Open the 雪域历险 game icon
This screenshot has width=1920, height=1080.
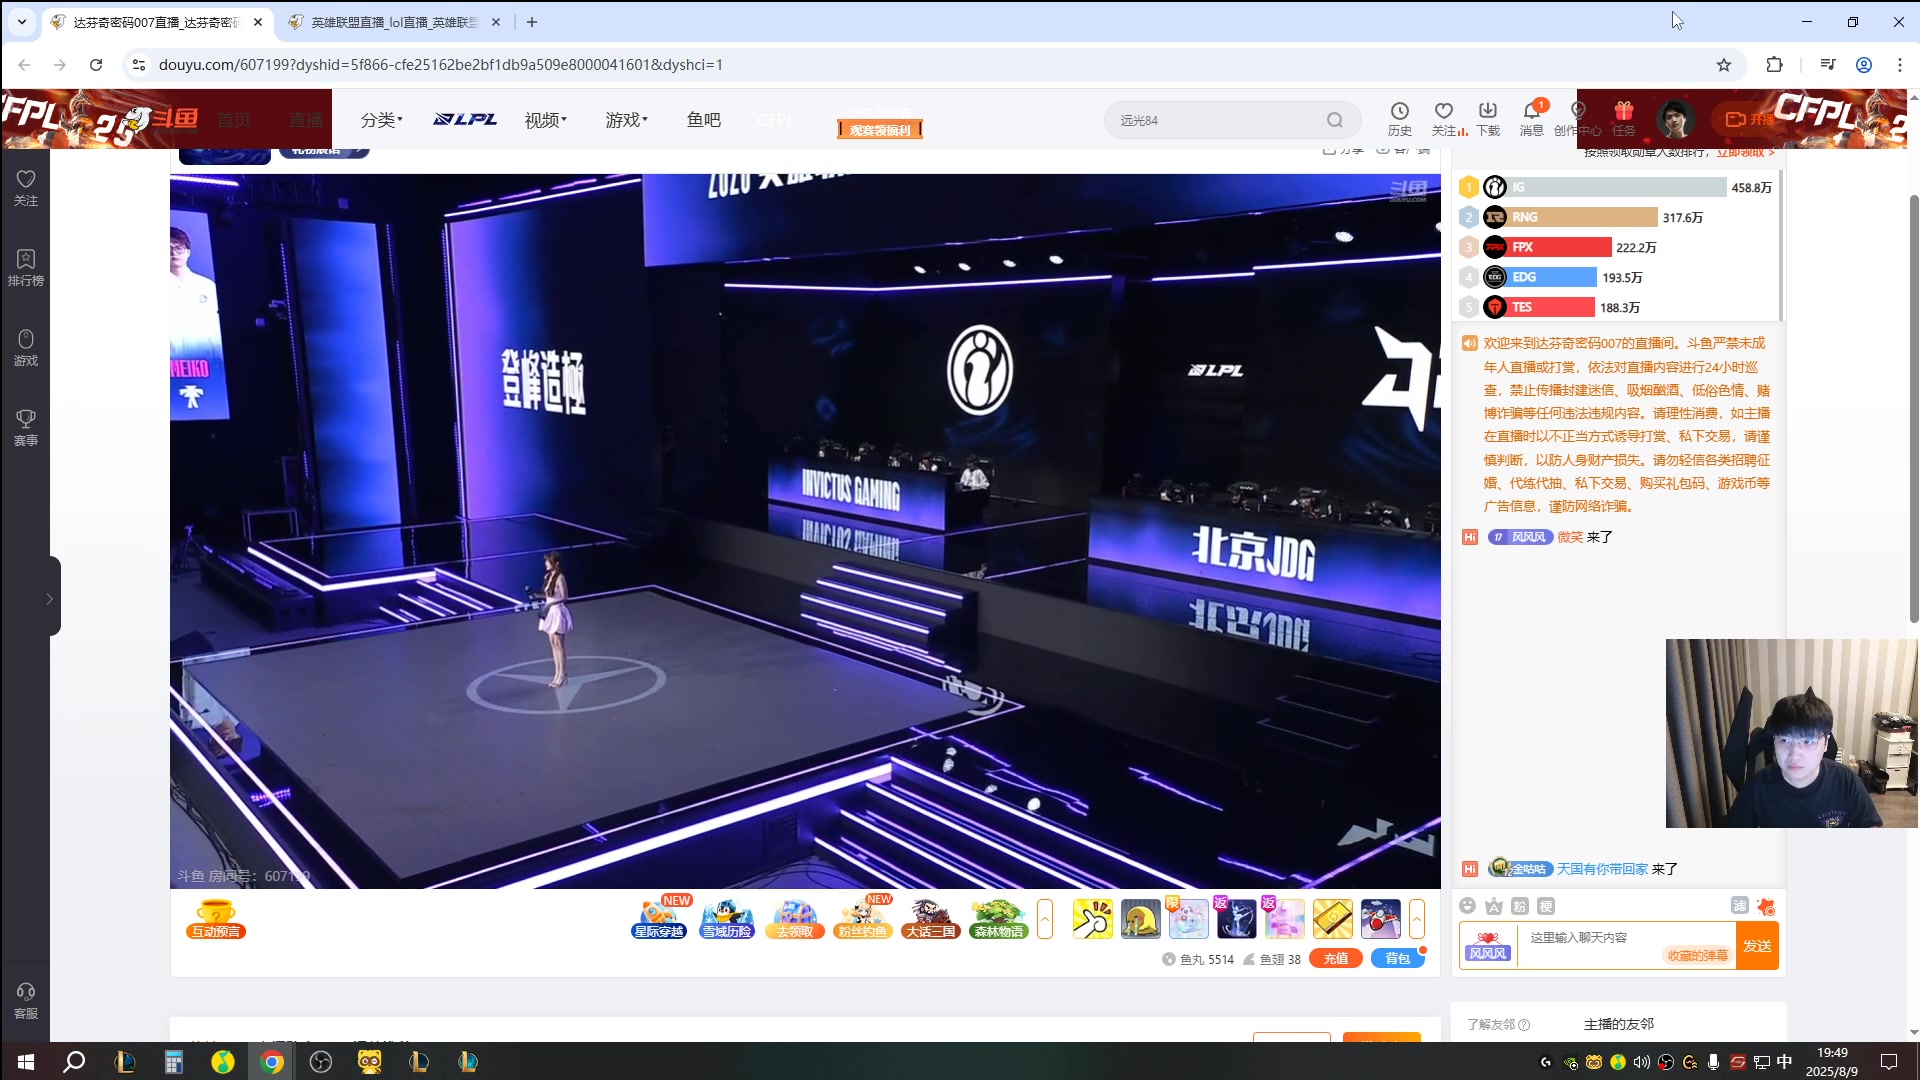coord(727,919)
